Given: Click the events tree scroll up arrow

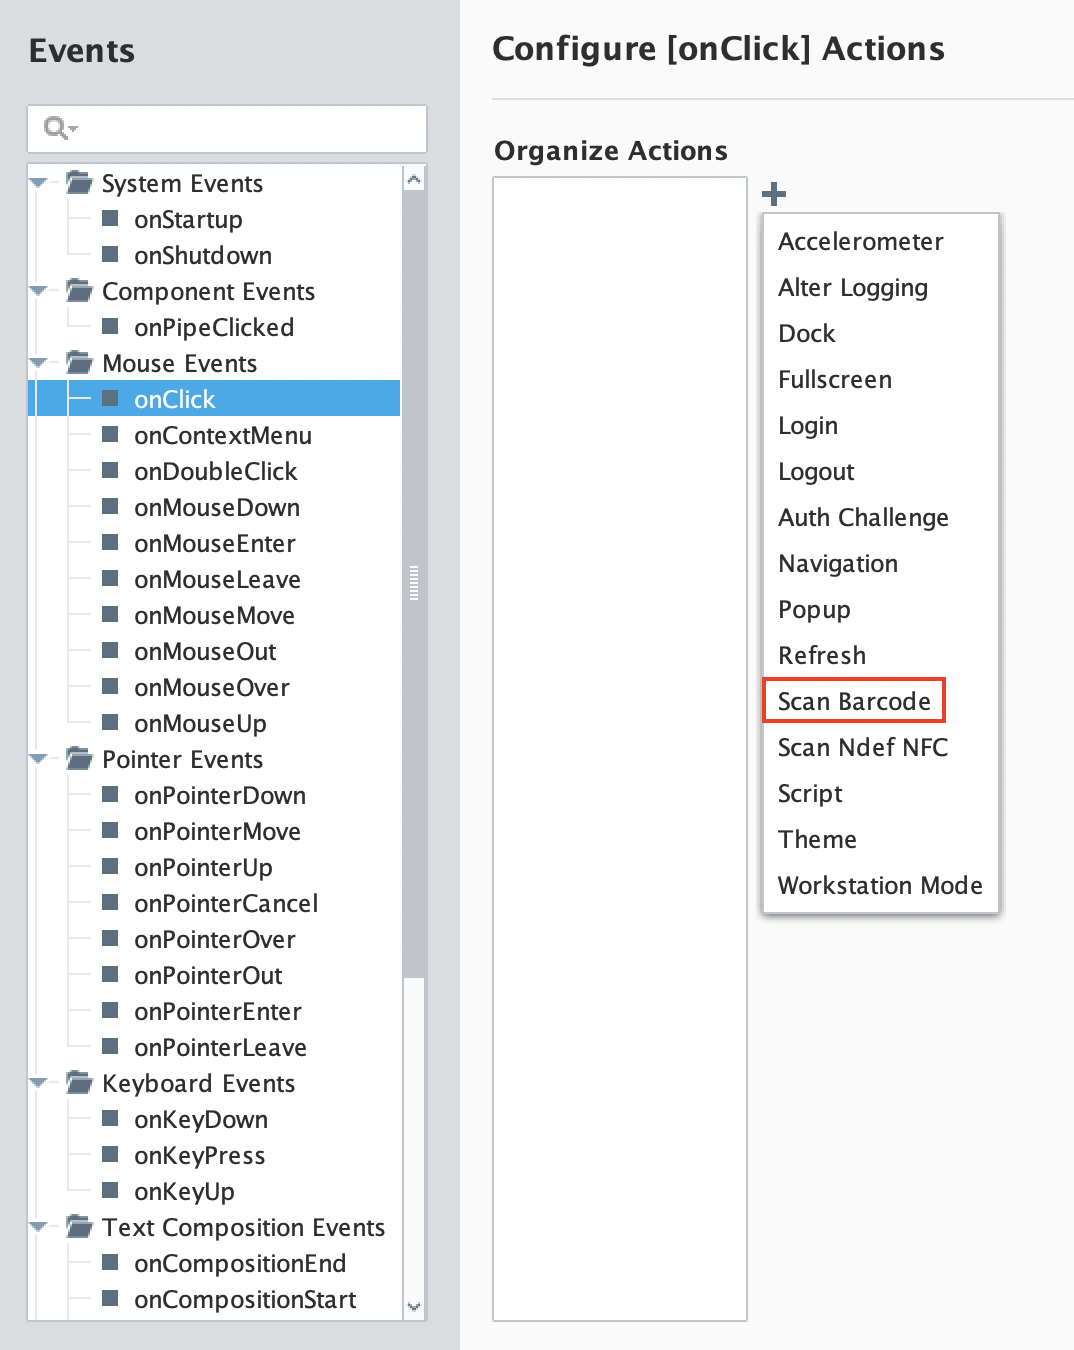Looking at the screenshot, I should [414, 179].
